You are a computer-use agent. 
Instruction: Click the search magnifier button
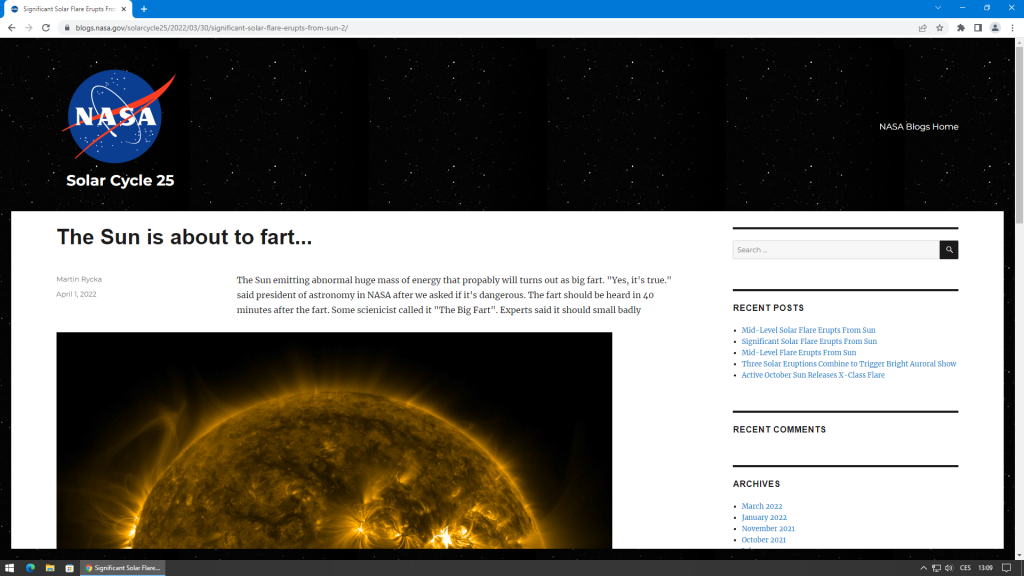948,250
